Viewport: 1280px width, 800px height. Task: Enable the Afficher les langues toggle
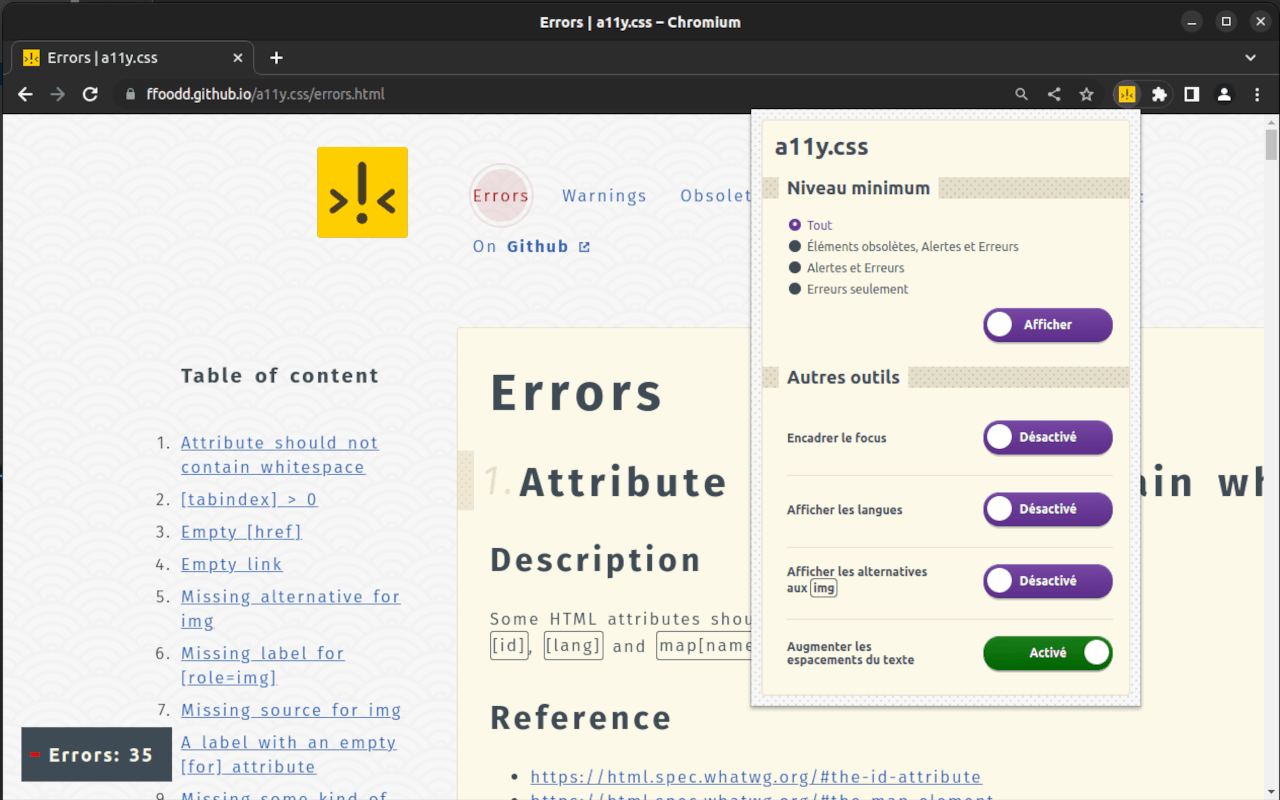1047,509
